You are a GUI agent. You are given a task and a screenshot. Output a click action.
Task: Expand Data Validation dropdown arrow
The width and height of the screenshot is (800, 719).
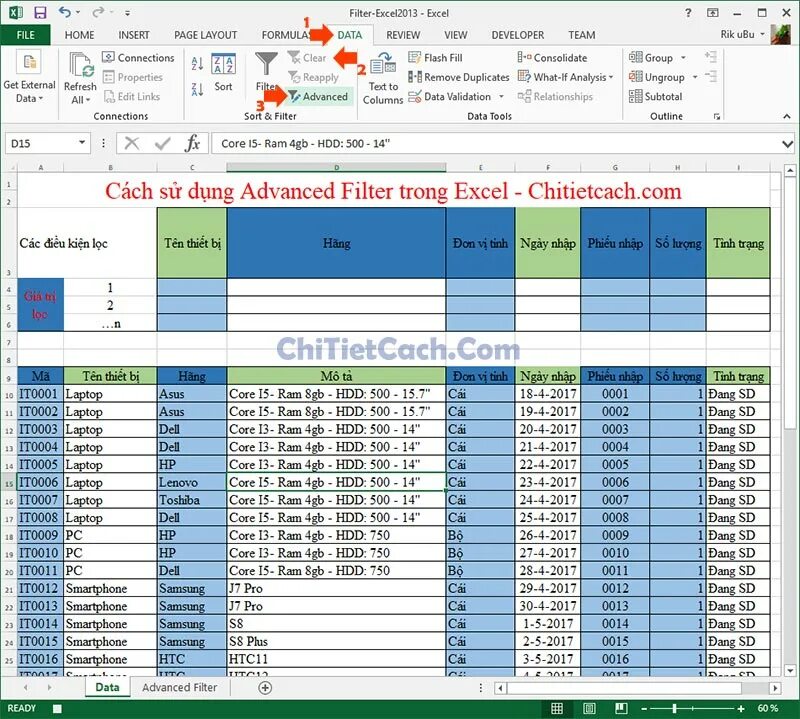(x=501, y=96)
